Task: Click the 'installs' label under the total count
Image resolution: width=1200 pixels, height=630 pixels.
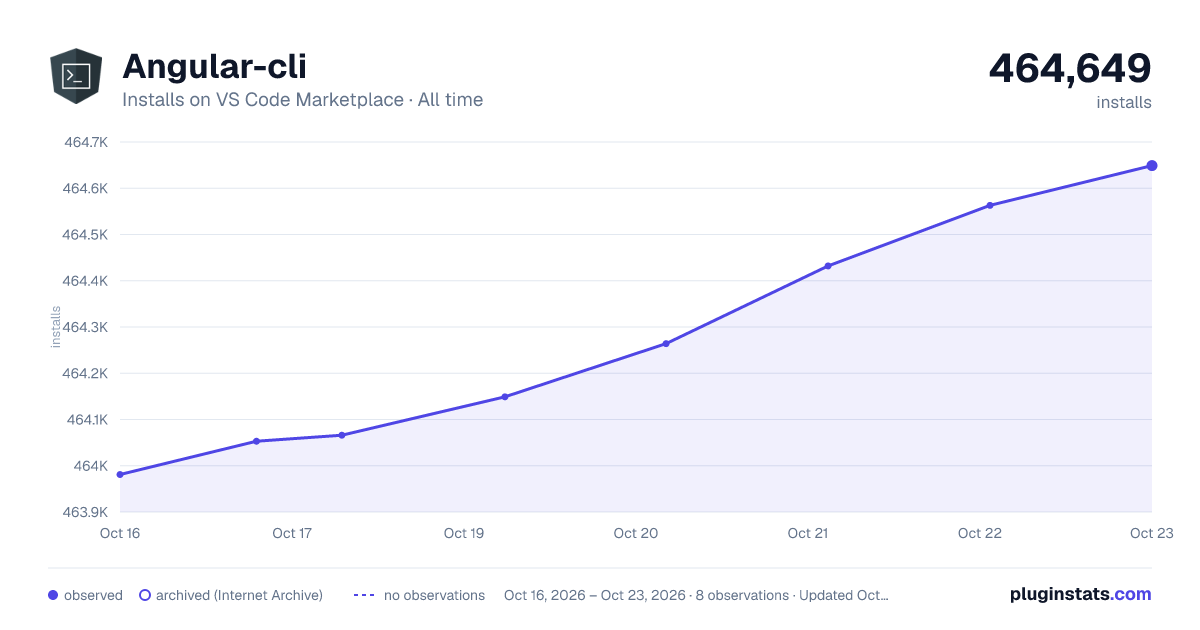Action: click(x=1124, y=102)
